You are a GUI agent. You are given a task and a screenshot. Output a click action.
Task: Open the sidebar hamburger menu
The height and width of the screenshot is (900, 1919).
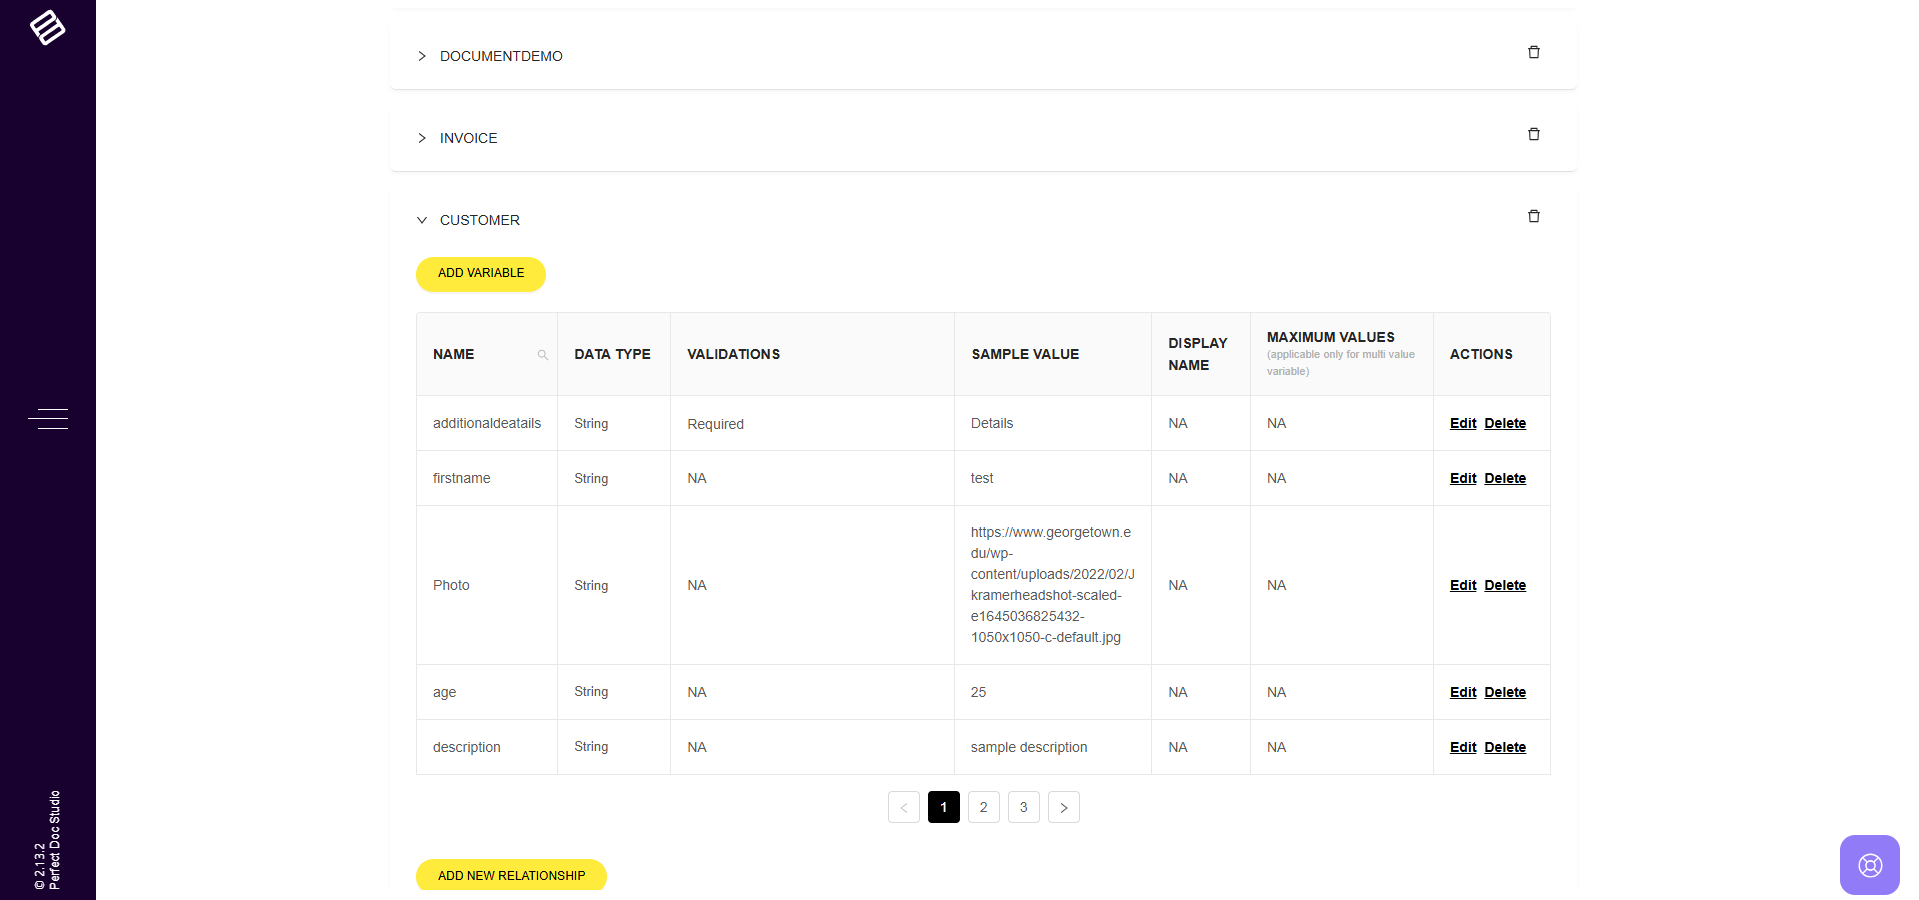[47, 419]
